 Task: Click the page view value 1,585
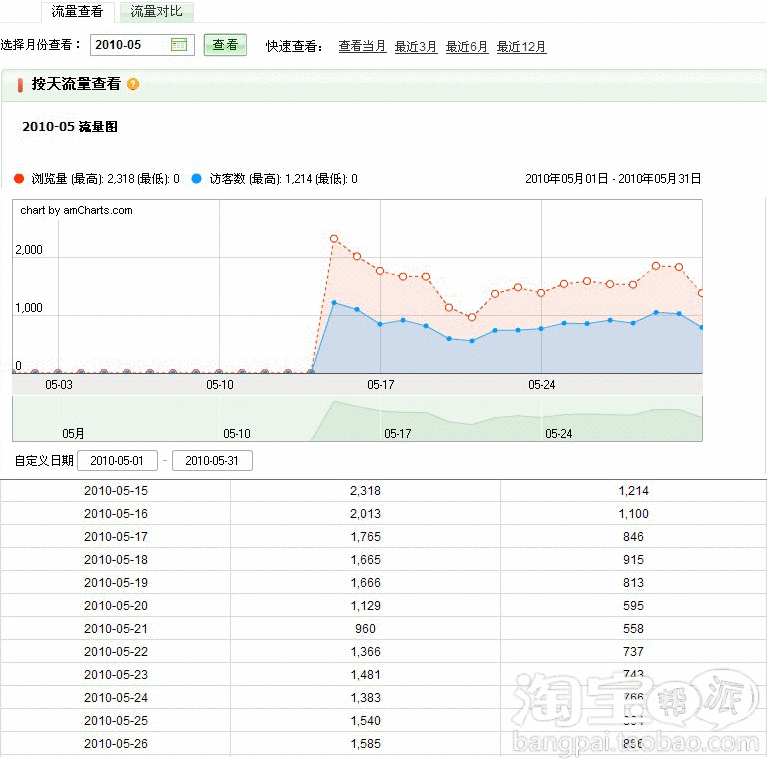(x=365, y=744)
